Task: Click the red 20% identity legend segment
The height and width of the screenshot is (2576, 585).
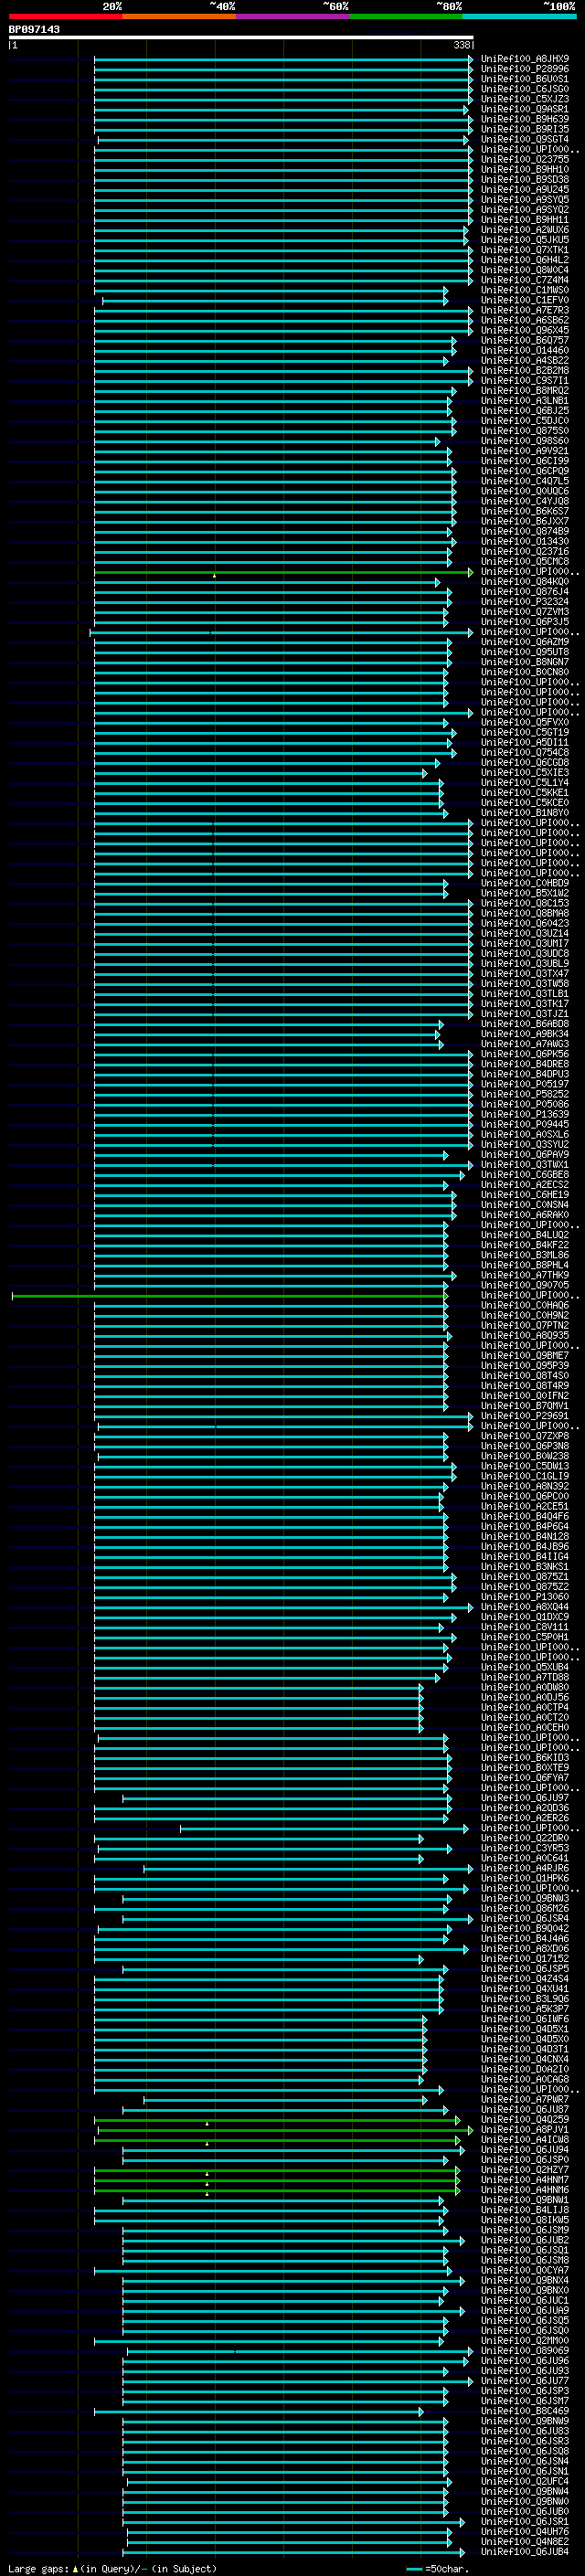Action: 65,16
